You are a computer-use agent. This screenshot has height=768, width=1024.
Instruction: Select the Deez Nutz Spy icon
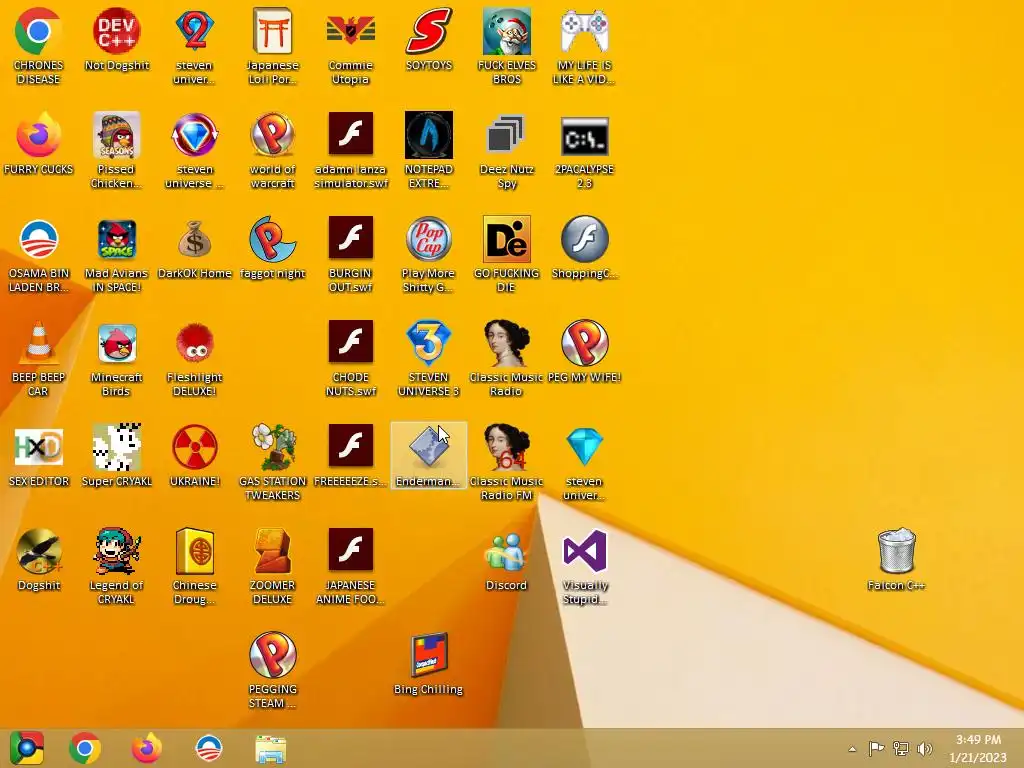tap(506, 136)
